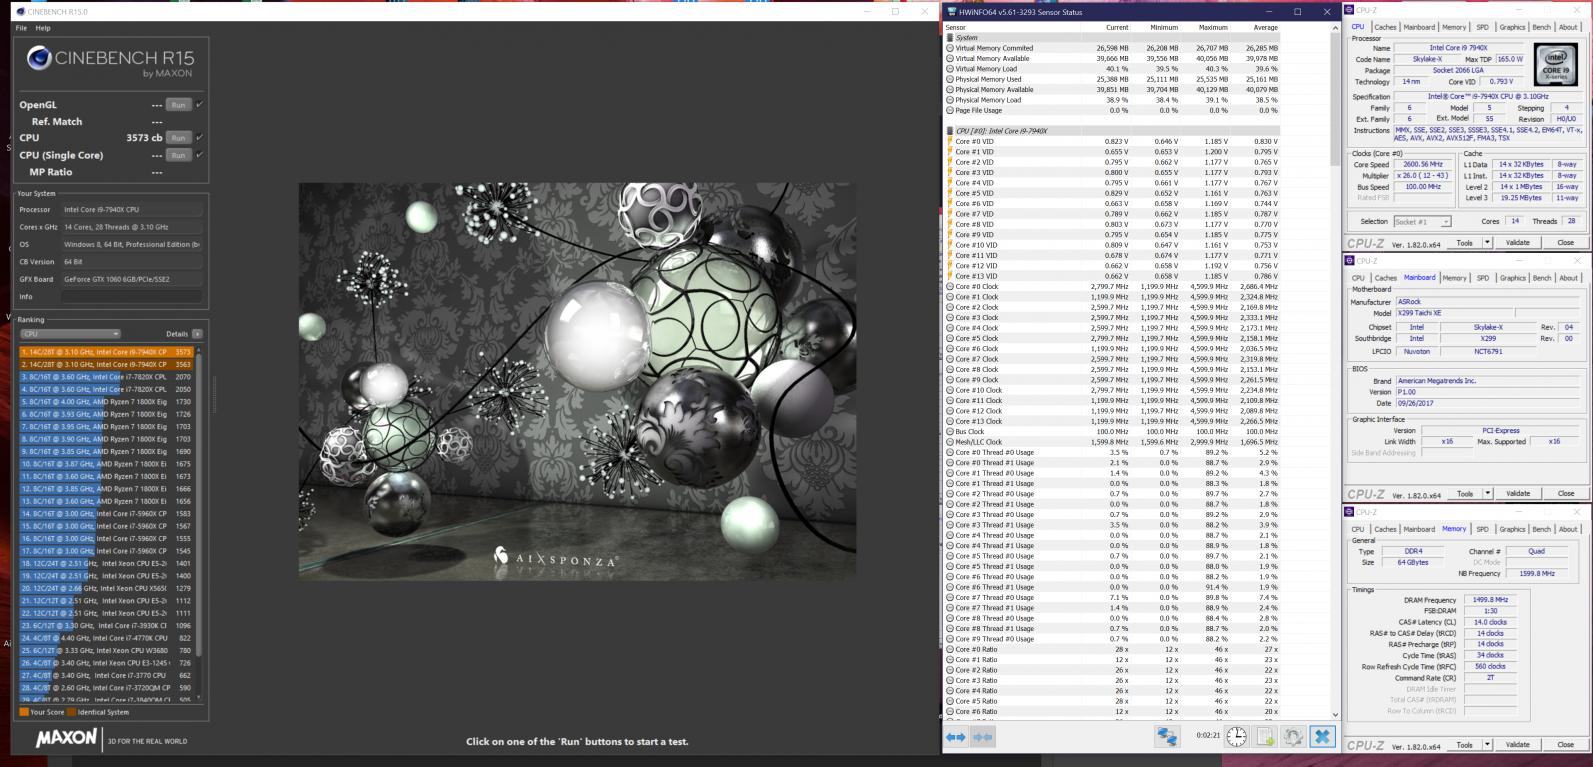This screenshot has width=1593, height=767.
Task: Switch to SPD tab in top CPU-Z window
Action: click(x=1482, y=27)
